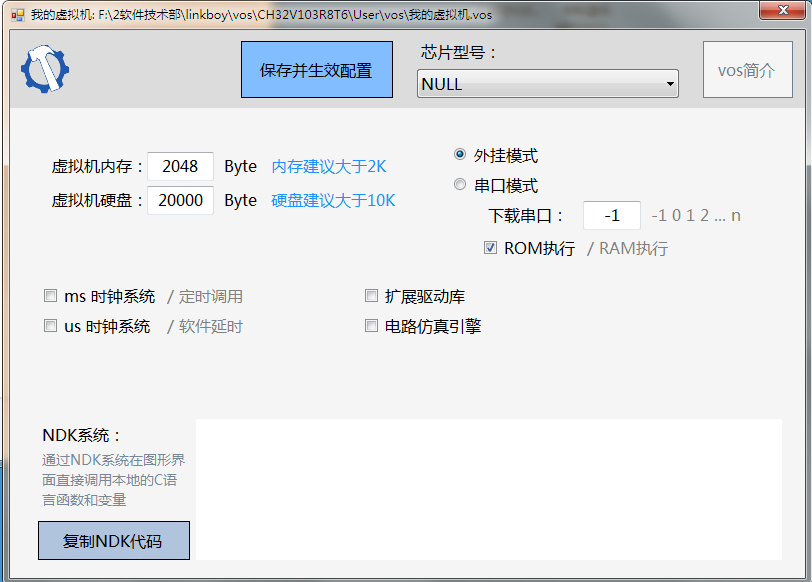Select the 外挂模式 radio button

click(459, 154)
